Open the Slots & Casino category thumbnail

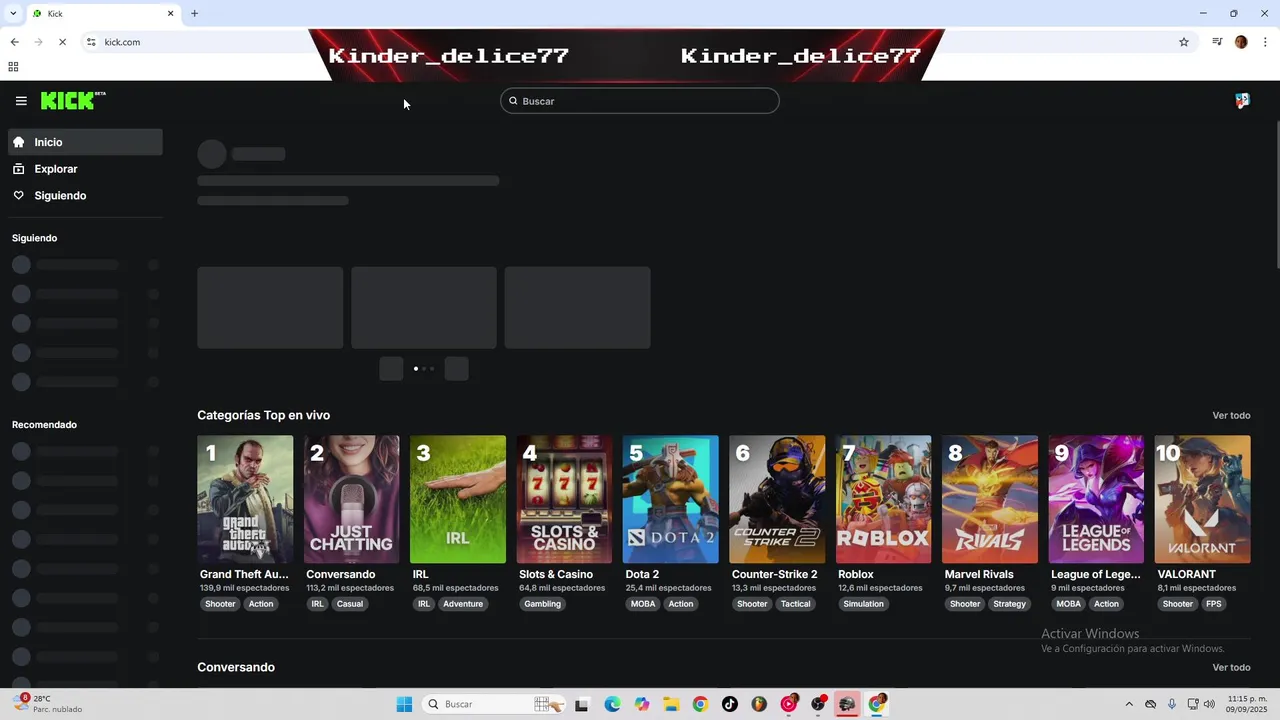pos(564,499)
